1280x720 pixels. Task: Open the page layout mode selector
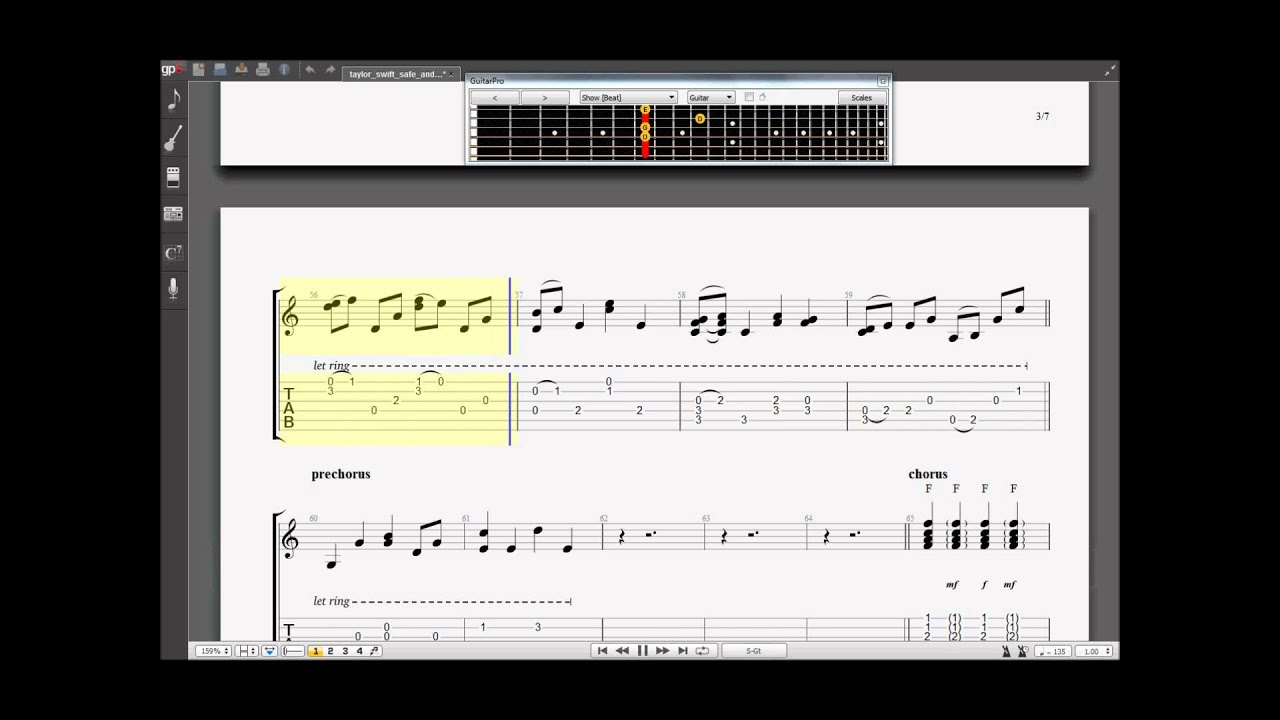coord(247,651)
